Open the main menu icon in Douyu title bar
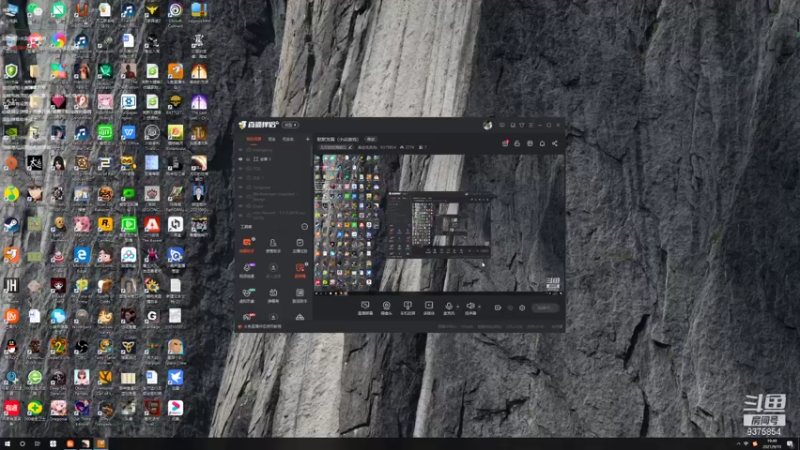800x450 pixels. pos(531,125)
